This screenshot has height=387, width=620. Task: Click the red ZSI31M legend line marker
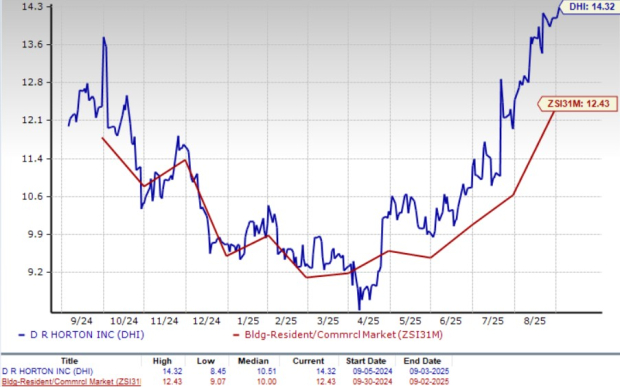(x=236, y=335)
